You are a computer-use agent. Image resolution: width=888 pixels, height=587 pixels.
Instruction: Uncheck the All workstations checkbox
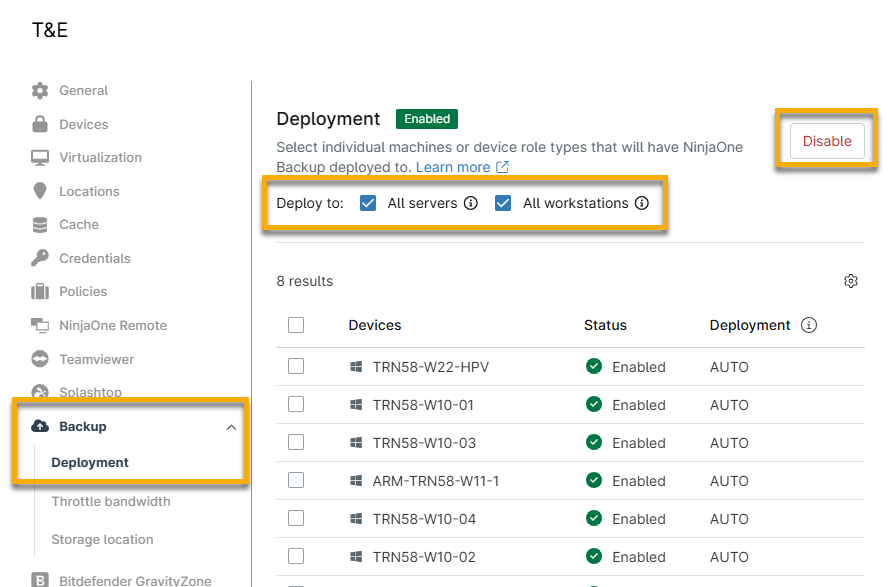[x=504, y=203]
